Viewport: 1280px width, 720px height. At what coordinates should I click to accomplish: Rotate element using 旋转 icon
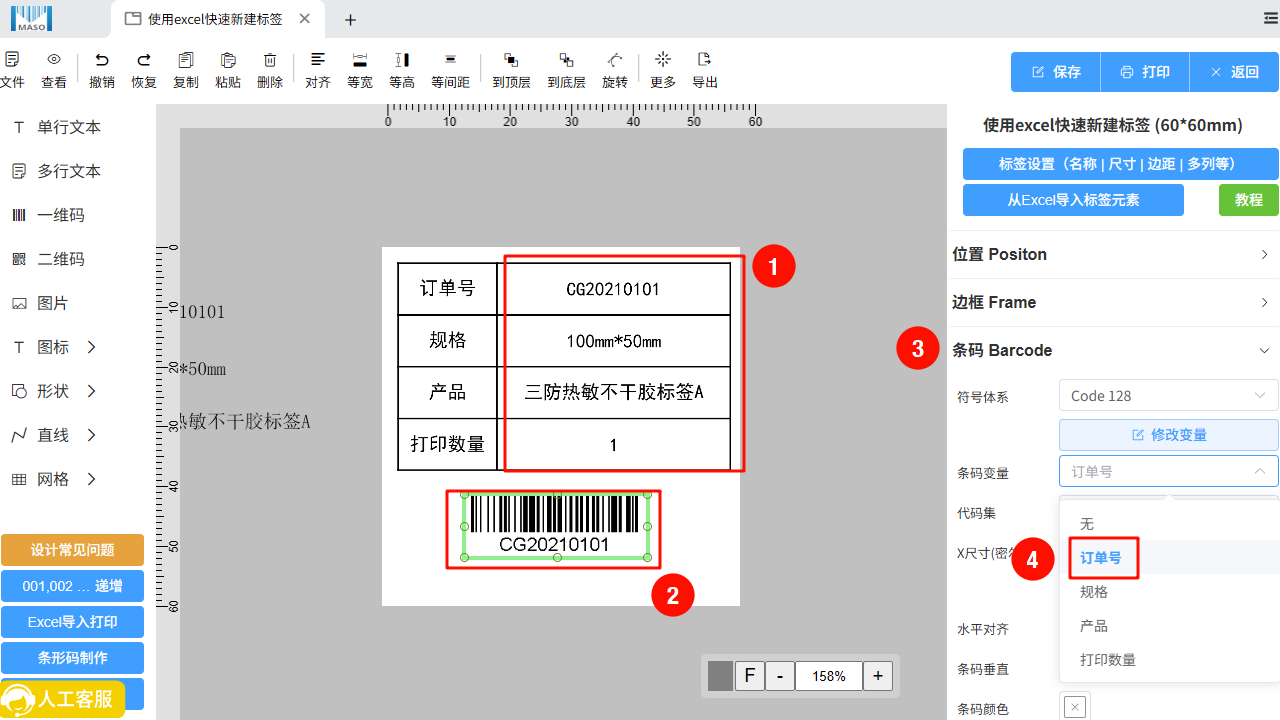coord(615,60)
